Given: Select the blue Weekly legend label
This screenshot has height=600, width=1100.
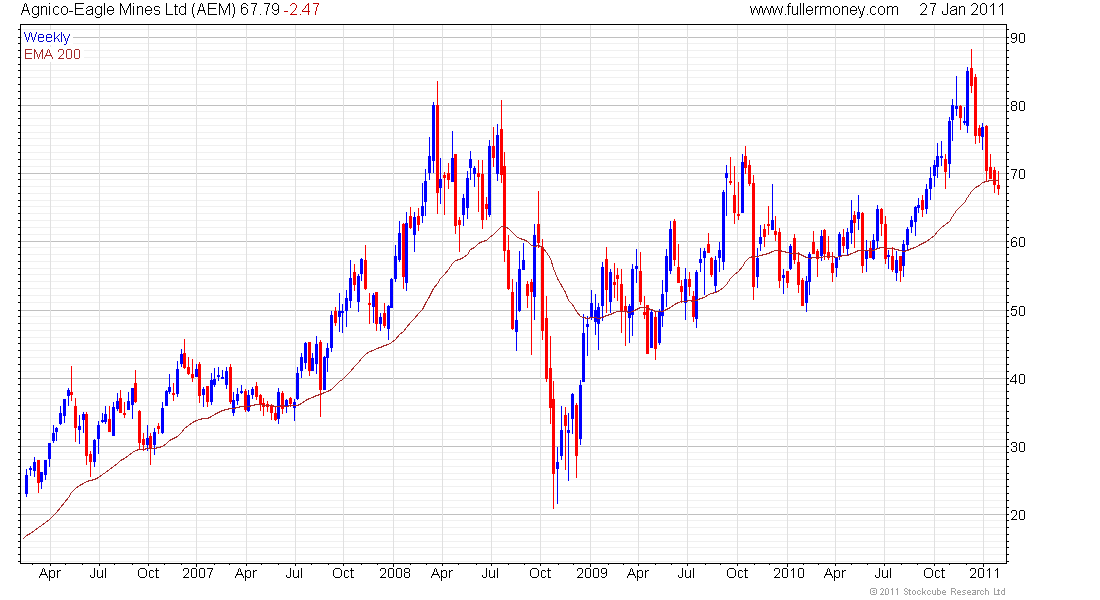Looking at the screenshot, I should 47,37.
